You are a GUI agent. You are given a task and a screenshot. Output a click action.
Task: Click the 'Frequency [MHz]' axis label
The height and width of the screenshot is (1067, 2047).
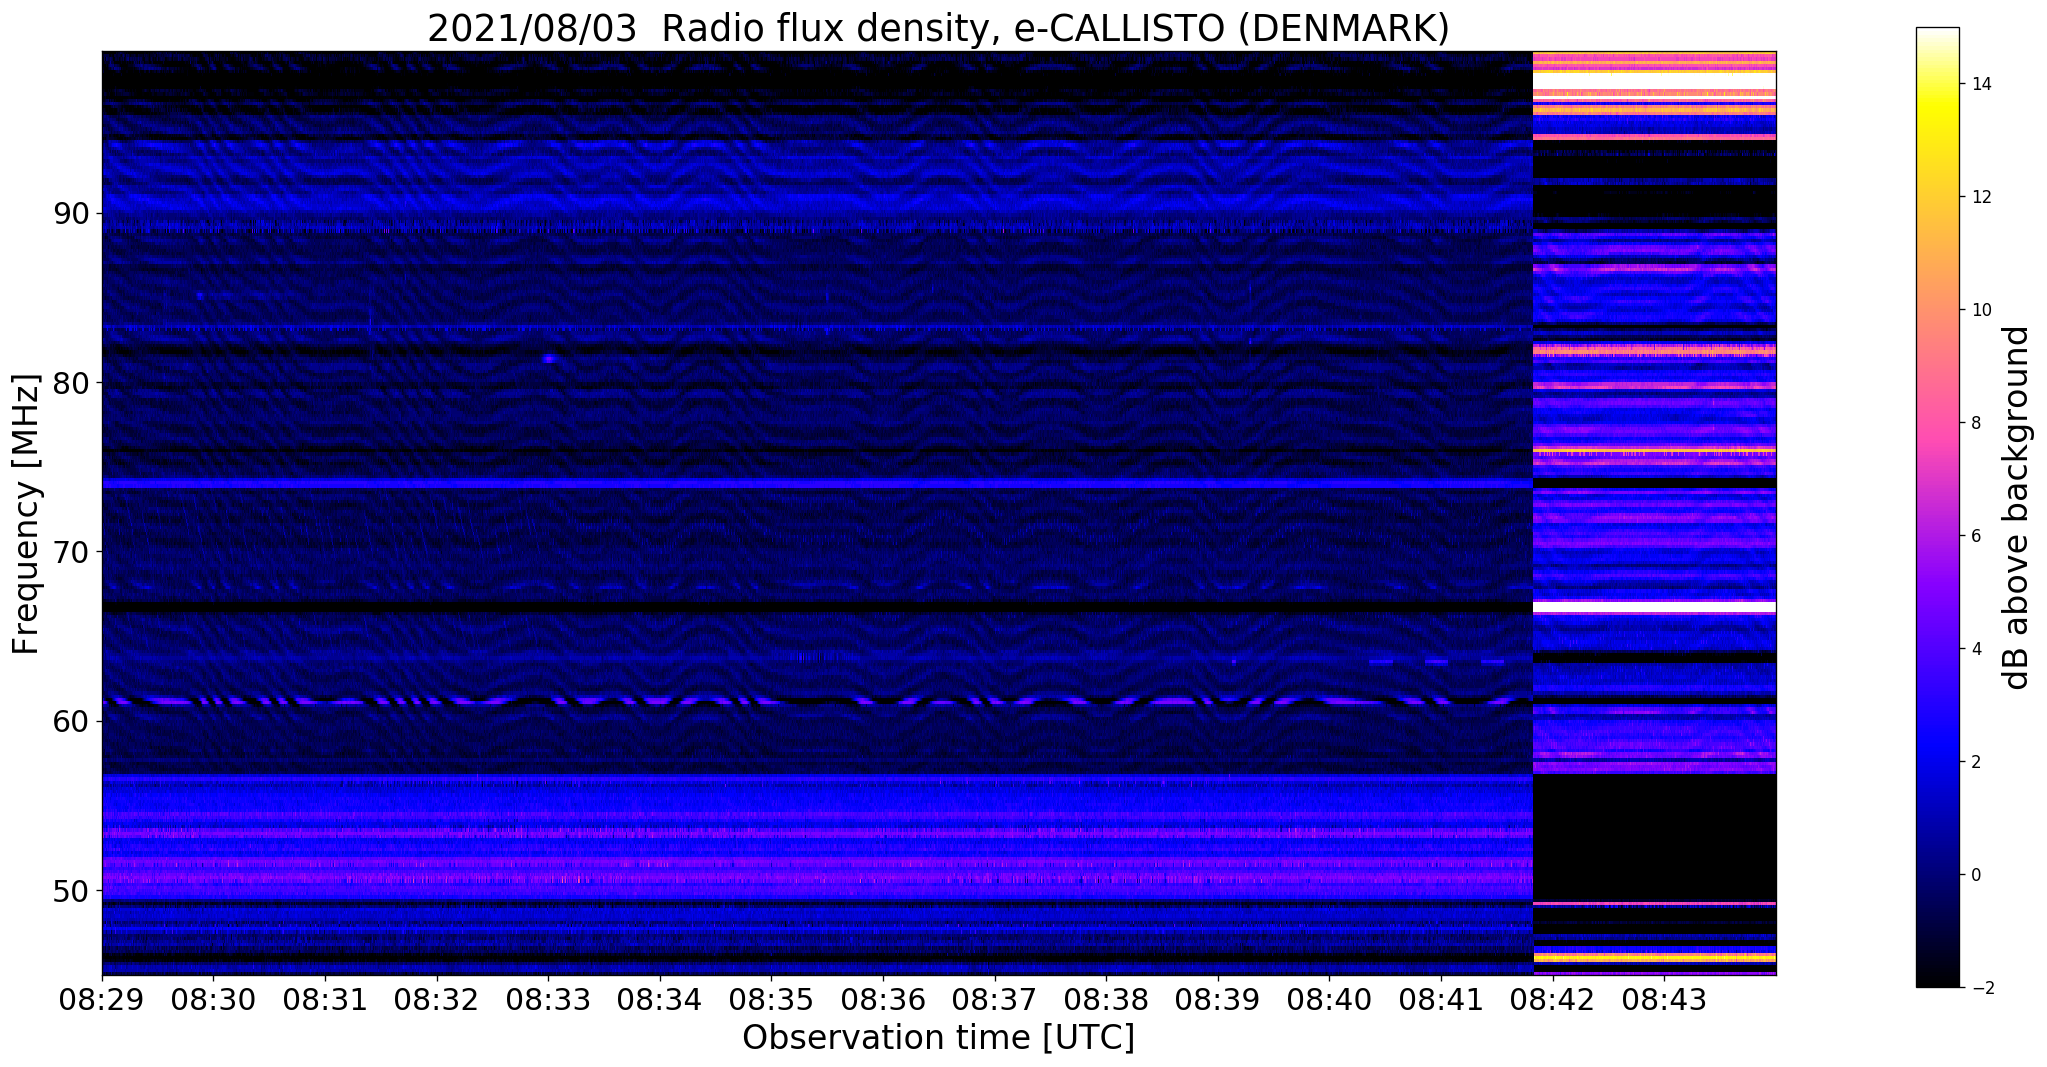coord(27,514)
